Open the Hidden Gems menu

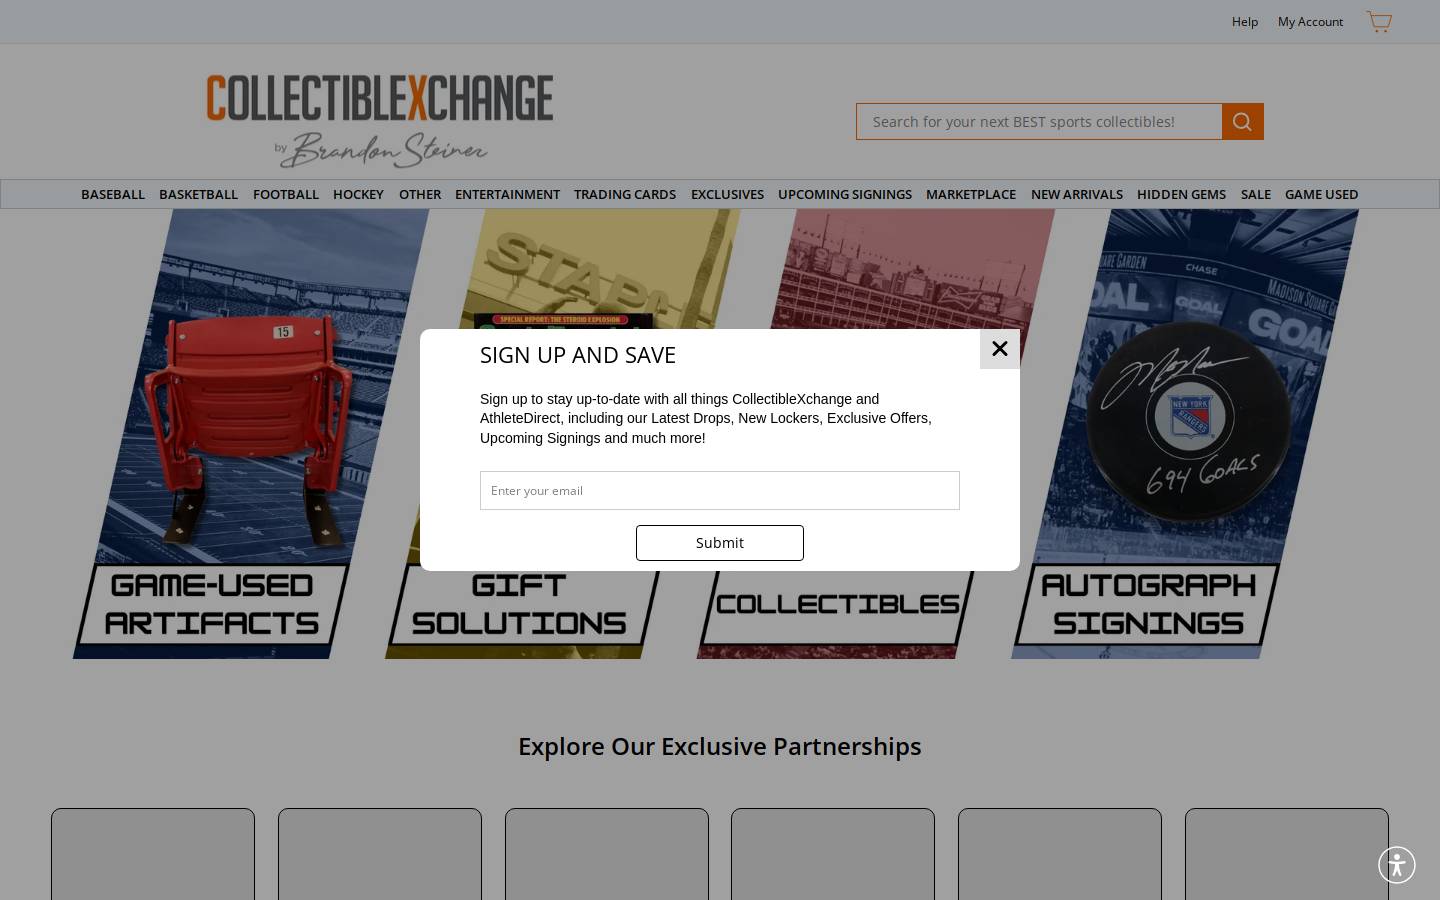[1181, 194]
